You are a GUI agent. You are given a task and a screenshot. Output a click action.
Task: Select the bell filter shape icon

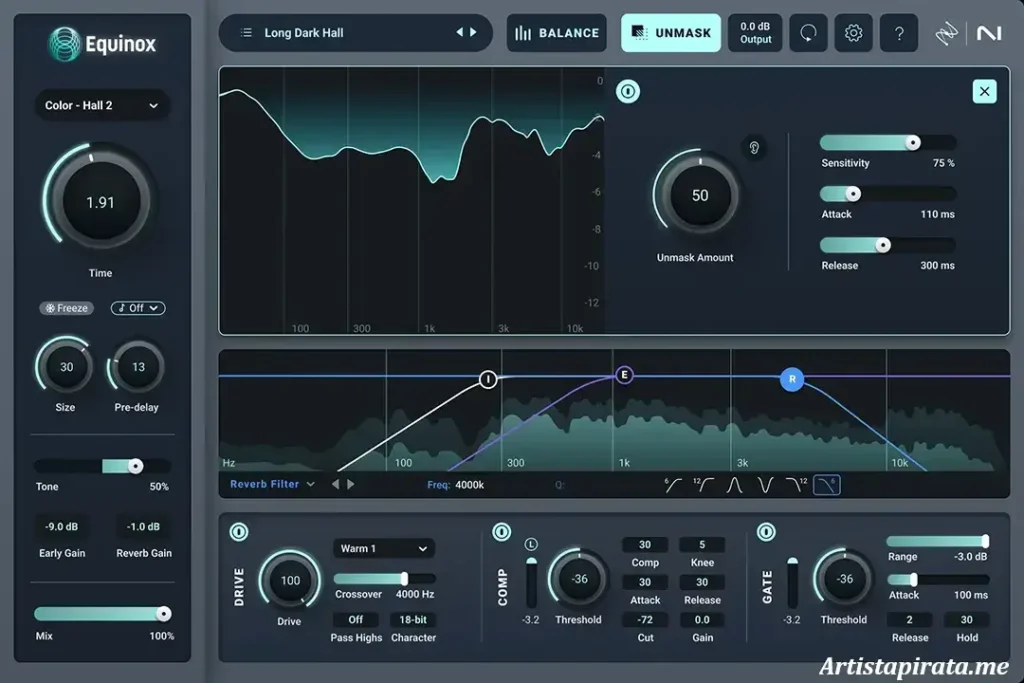click(735, 485)
